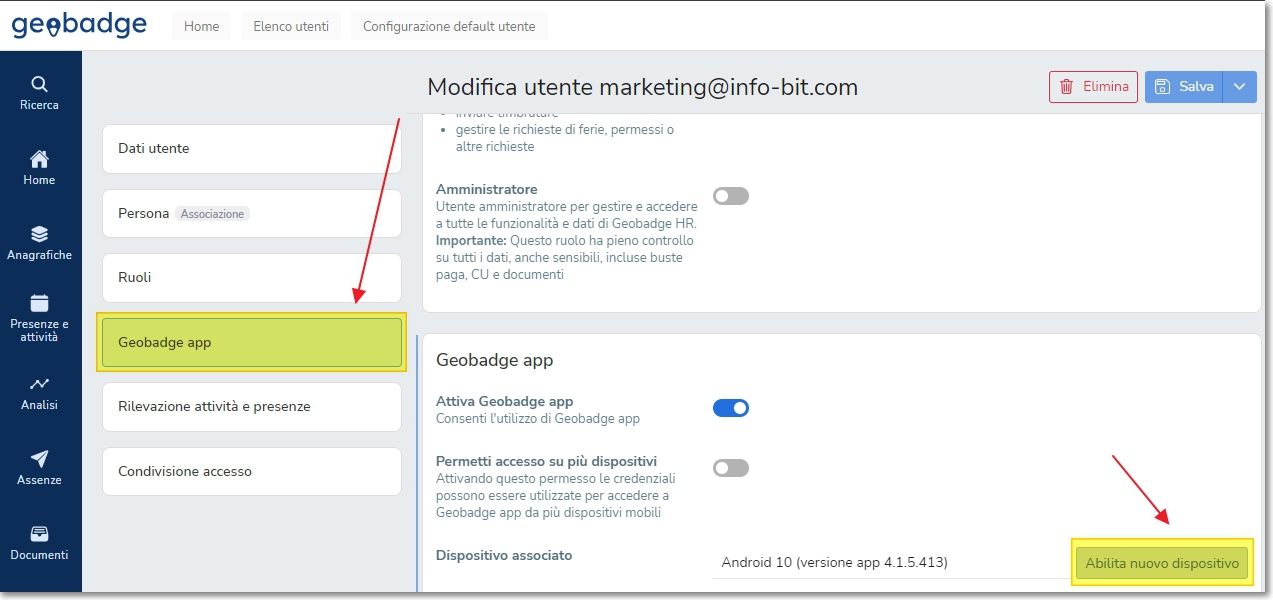Open the Elenco utenti tab

pyautogui.click(x=291, y=26)
